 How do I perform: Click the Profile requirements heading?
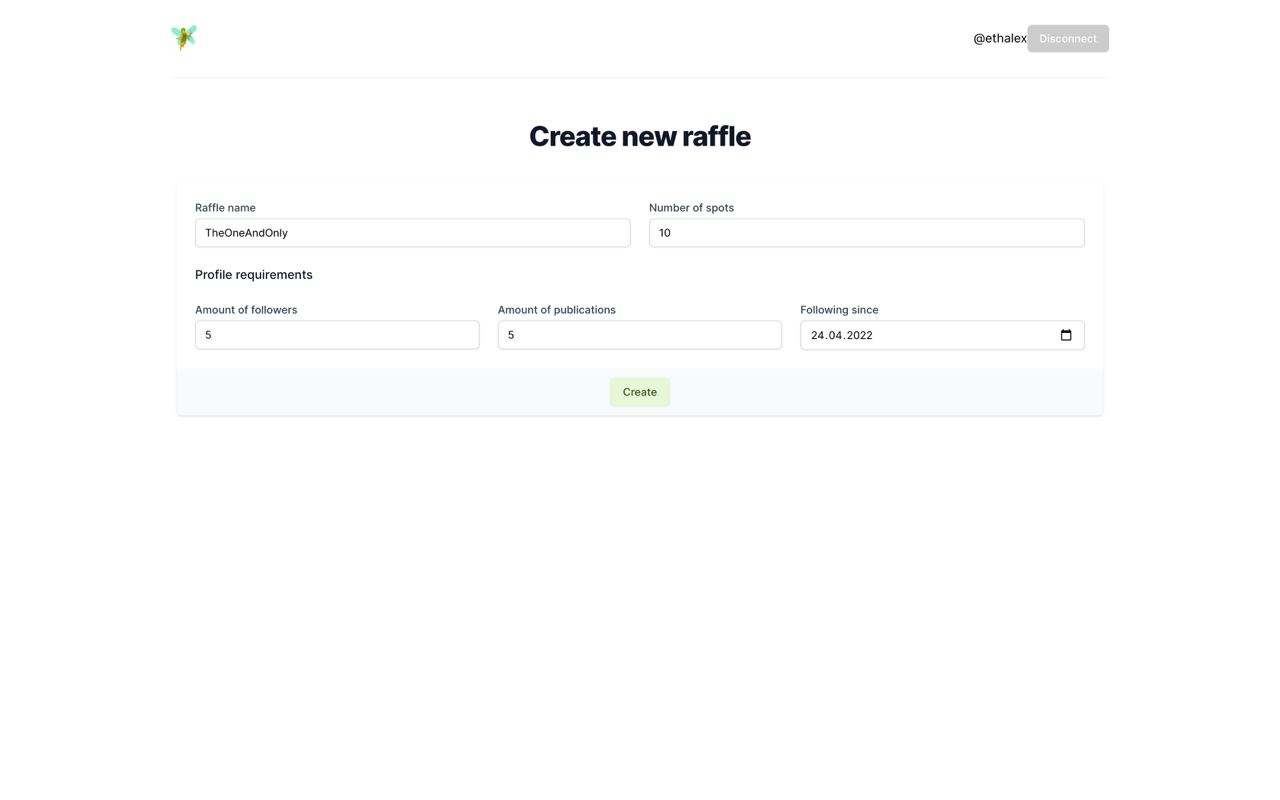[254, 274]
